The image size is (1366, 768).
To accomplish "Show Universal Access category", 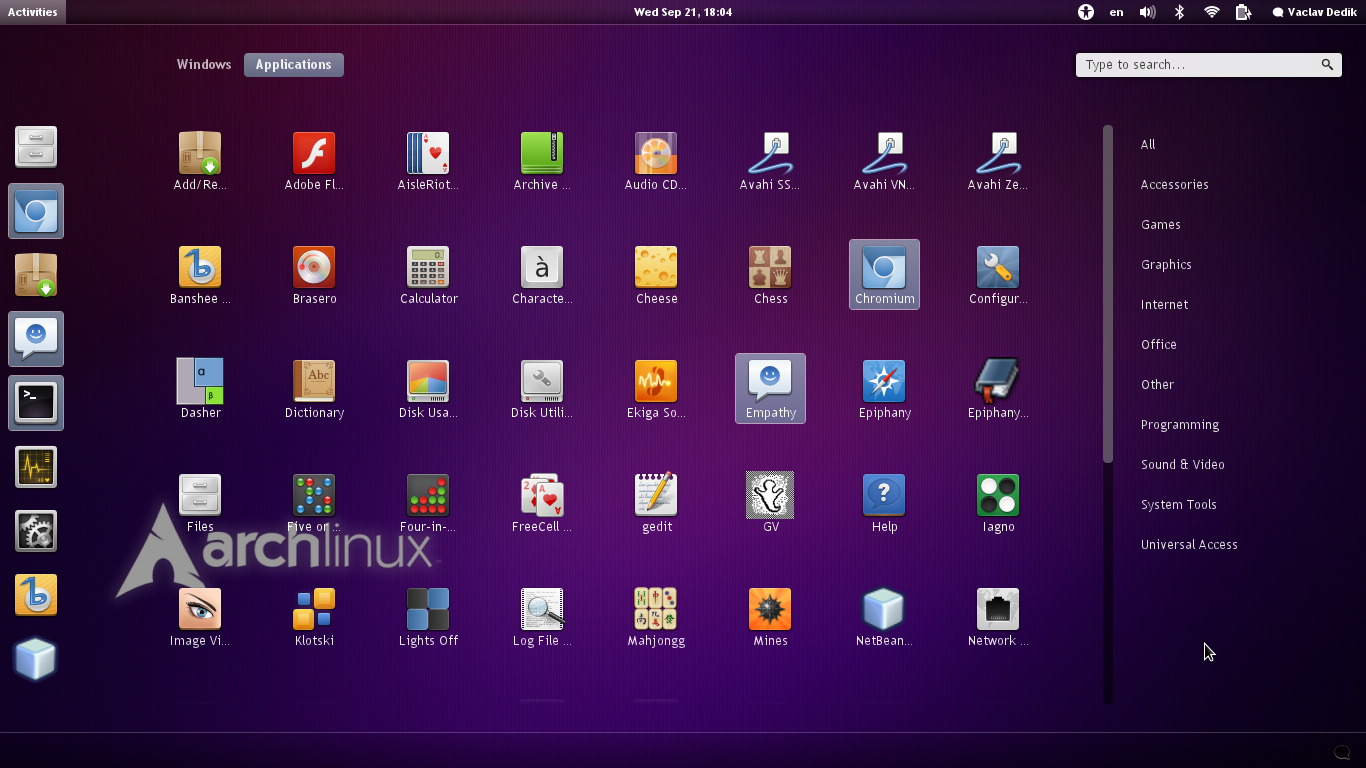I will point(1189,545).
